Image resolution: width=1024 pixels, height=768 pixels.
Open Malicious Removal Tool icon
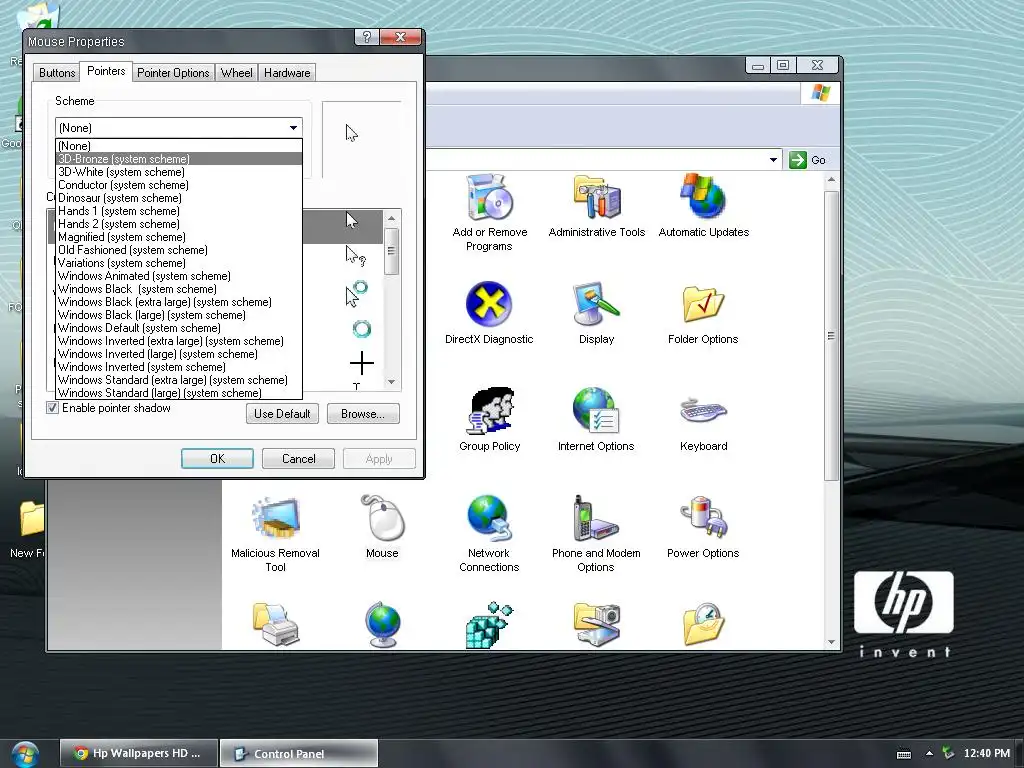tap(276, 518)
